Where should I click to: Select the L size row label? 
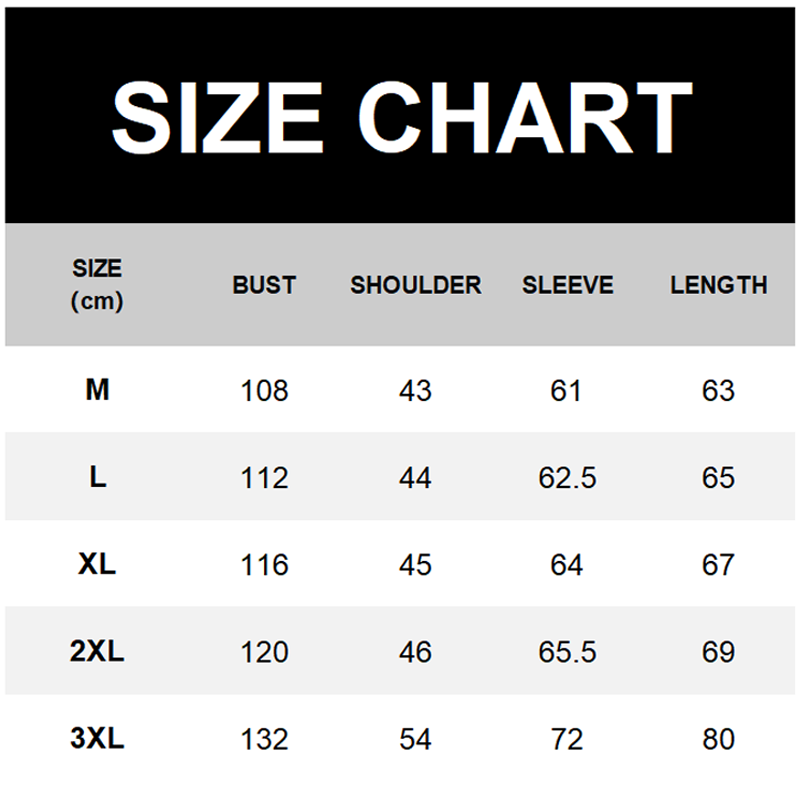(x=97, y=477)
